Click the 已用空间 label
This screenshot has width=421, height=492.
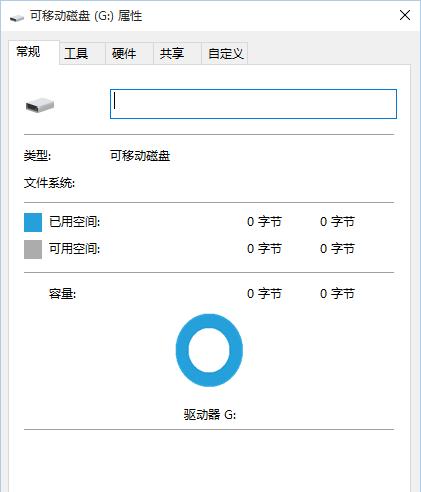(74, 222)
